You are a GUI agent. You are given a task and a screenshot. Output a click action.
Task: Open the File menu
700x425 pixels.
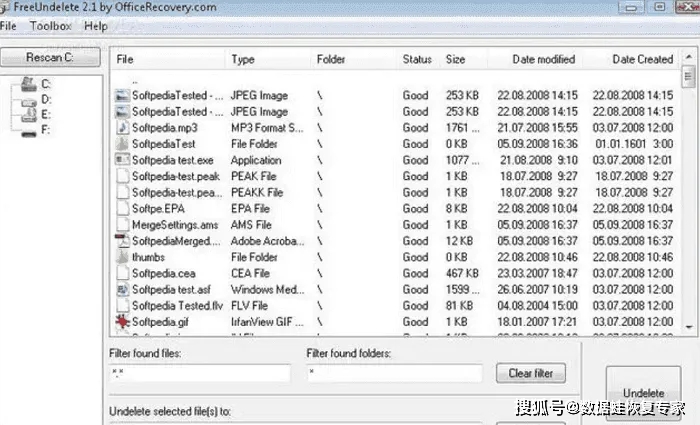pos(9,26)
